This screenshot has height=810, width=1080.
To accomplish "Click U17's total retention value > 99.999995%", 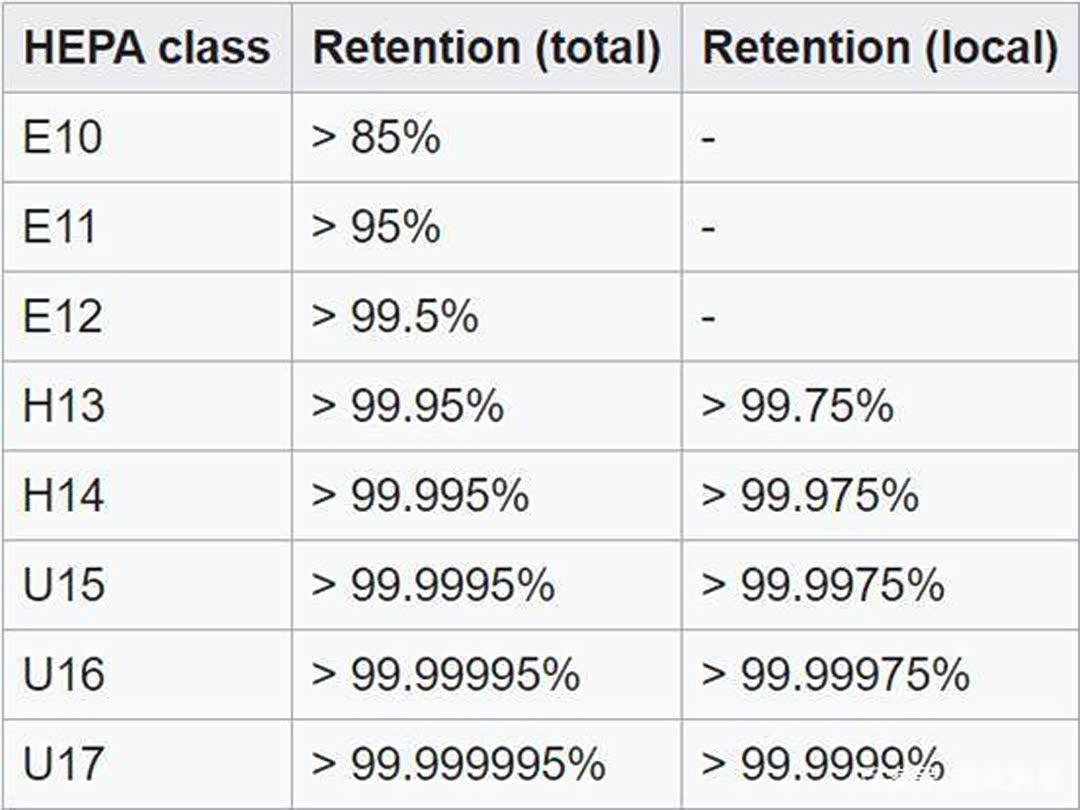I will click(x=458, y=764).
